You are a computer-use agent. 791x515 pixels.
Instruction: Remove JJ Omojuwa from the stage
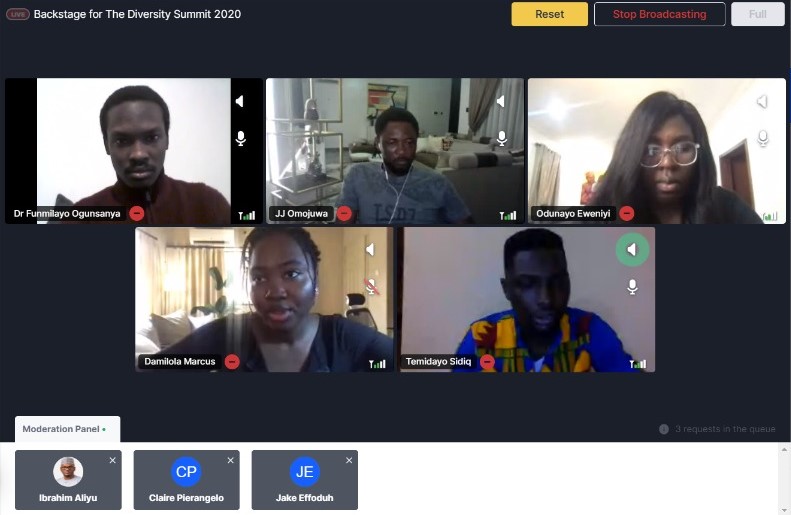click(344, 213)
